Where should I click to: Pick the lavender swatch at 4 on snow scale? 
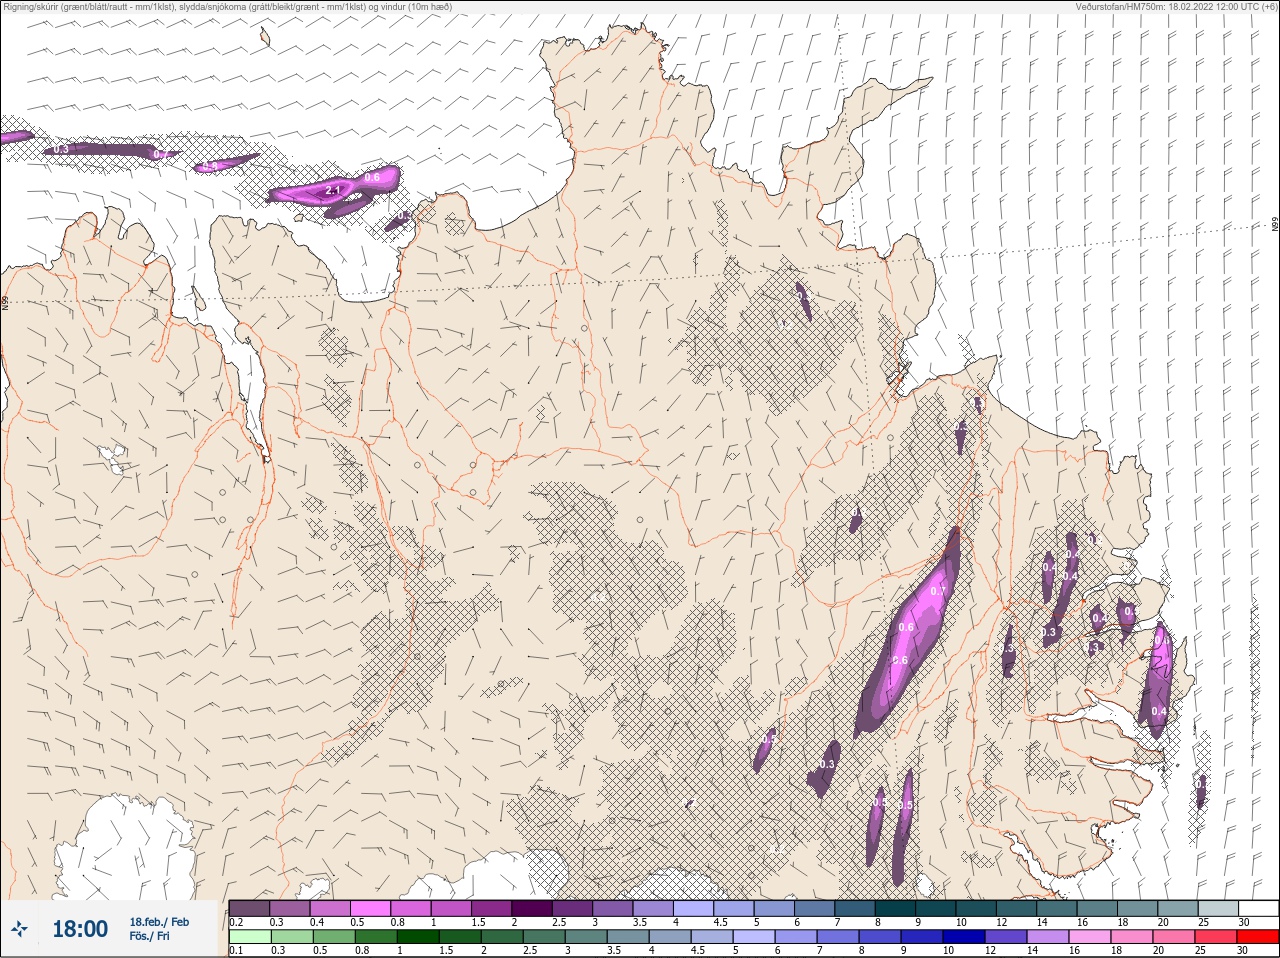(x=694, y=908)
